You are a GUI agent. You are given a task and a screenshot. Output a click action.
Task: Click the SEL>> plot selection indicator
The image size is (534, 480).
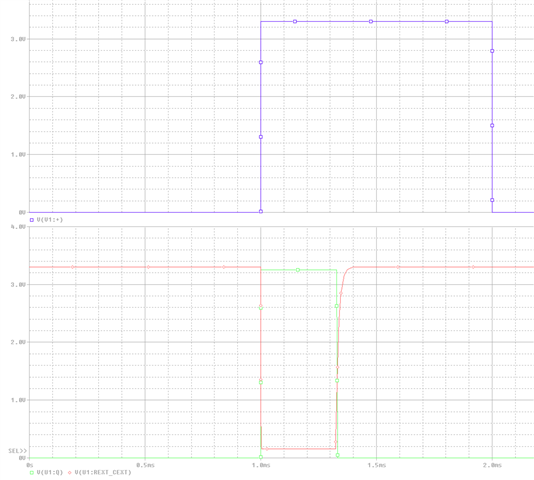pyautogui.click(x=18, y=451)
